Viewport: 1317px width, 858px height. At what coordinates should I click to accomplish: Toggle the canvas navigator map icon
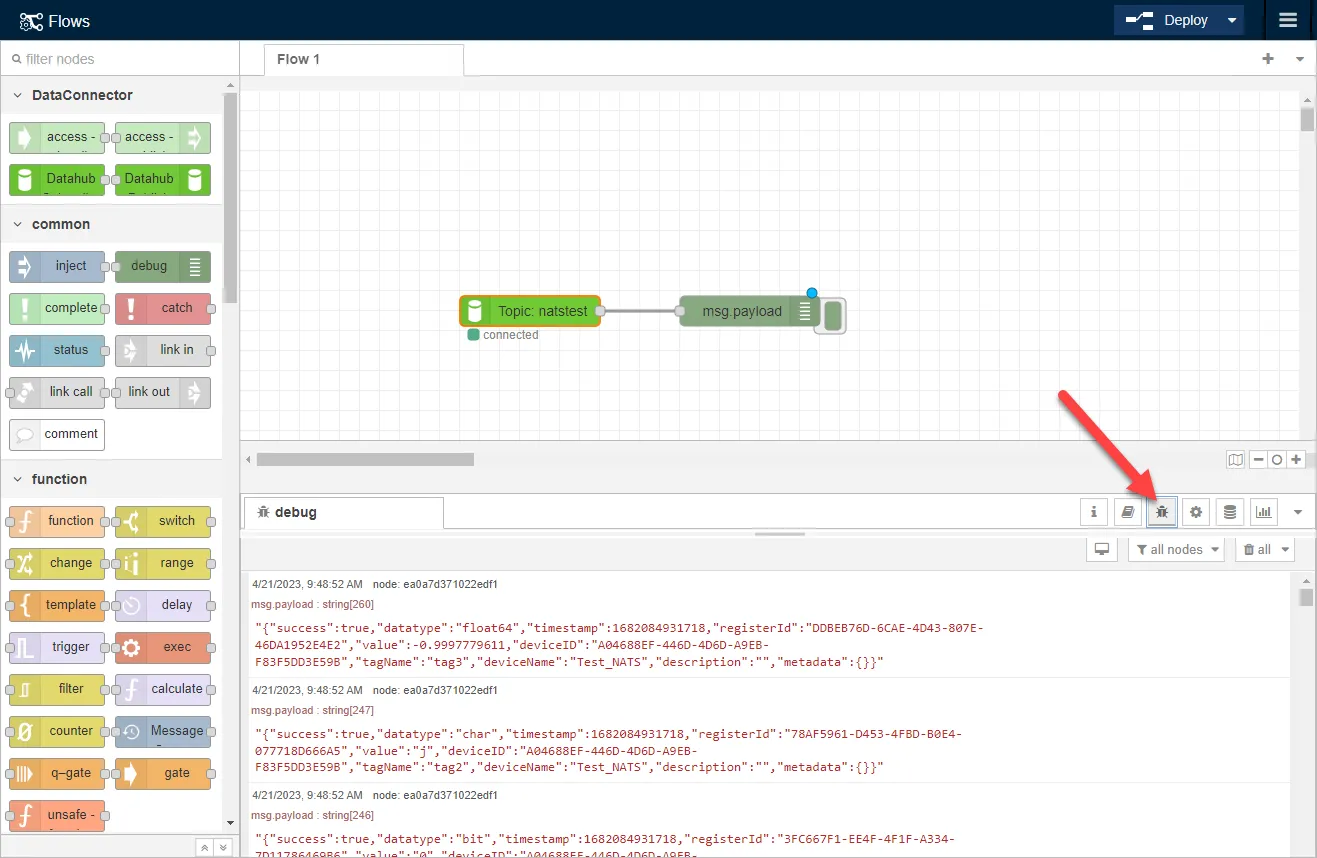pos(1236,460)
